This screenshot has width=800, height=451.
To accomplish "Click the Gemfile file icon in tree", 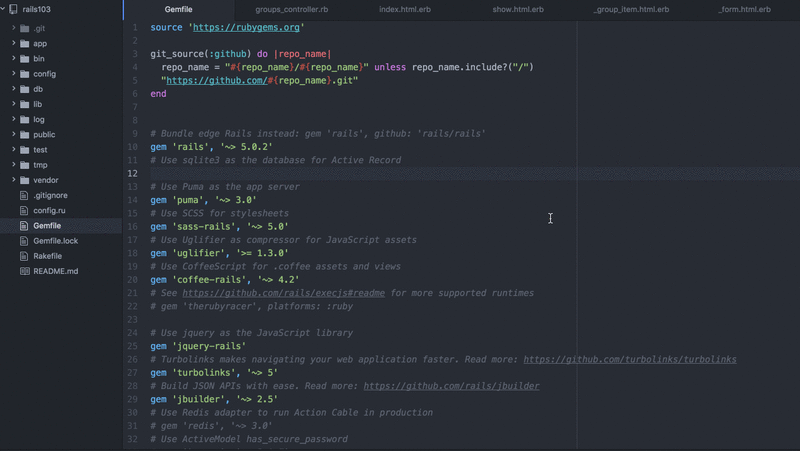I will pos(24,226).
